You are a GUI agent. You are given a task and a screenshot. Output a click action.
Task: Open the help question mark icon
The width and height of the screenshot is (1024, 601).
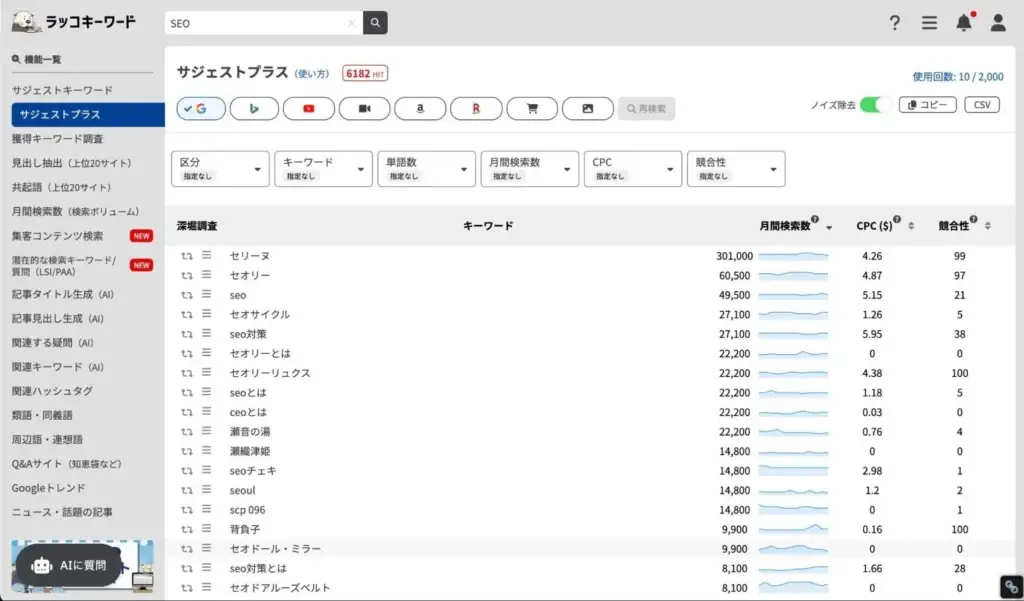[895, 23]
